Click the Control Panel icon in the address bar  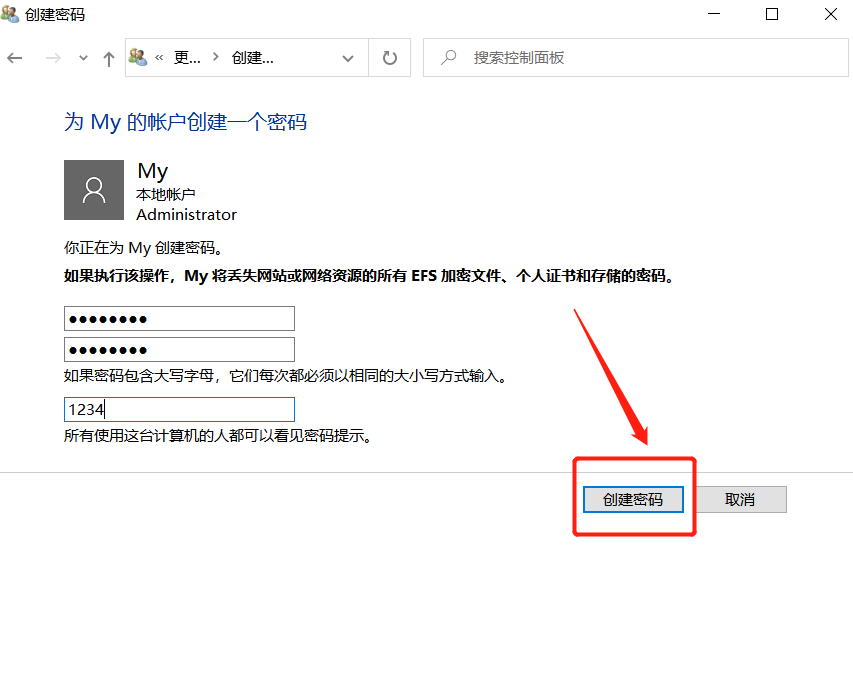[136, 57]
